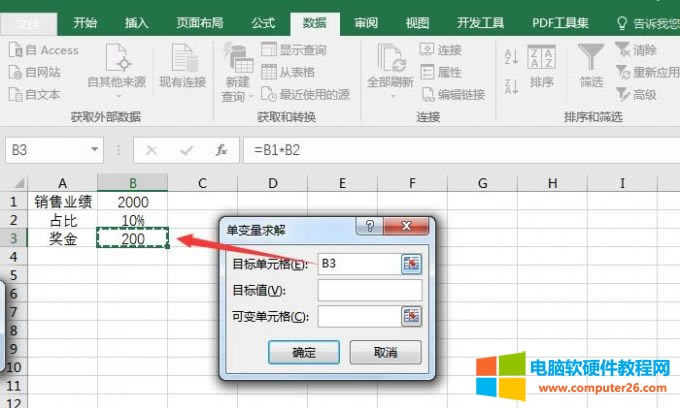Click the 从表格 query icon
Viewport: 680px width, 408px height.
point(269,72)
